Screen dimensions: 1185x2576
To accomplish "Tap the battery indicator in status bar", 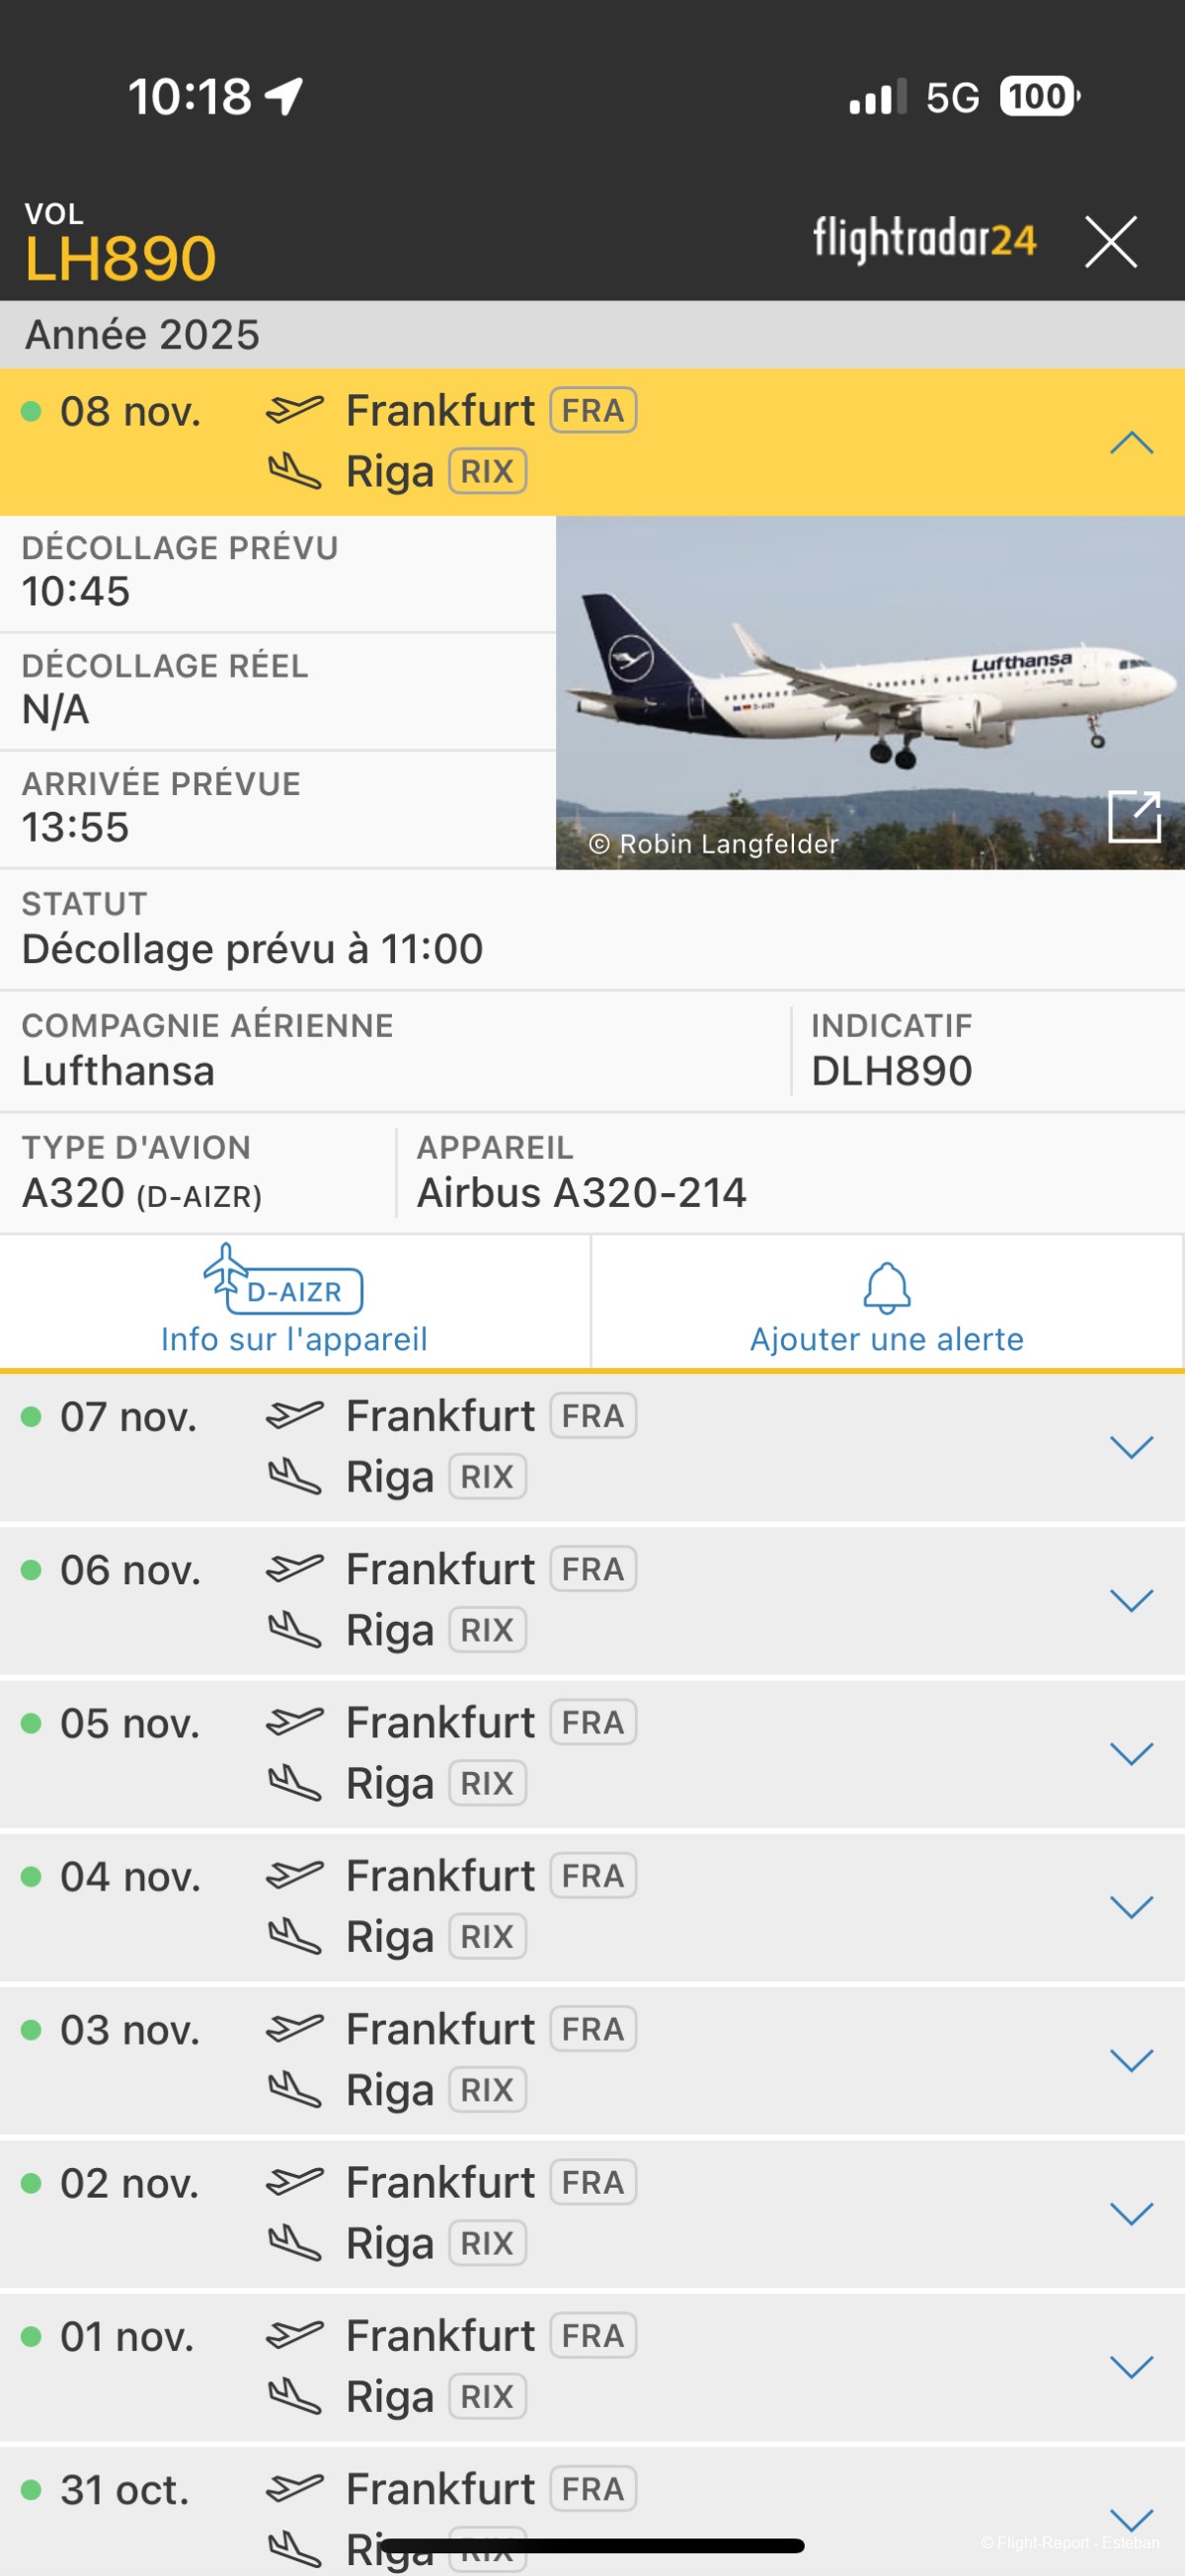I will click(x=1039, y=97).
